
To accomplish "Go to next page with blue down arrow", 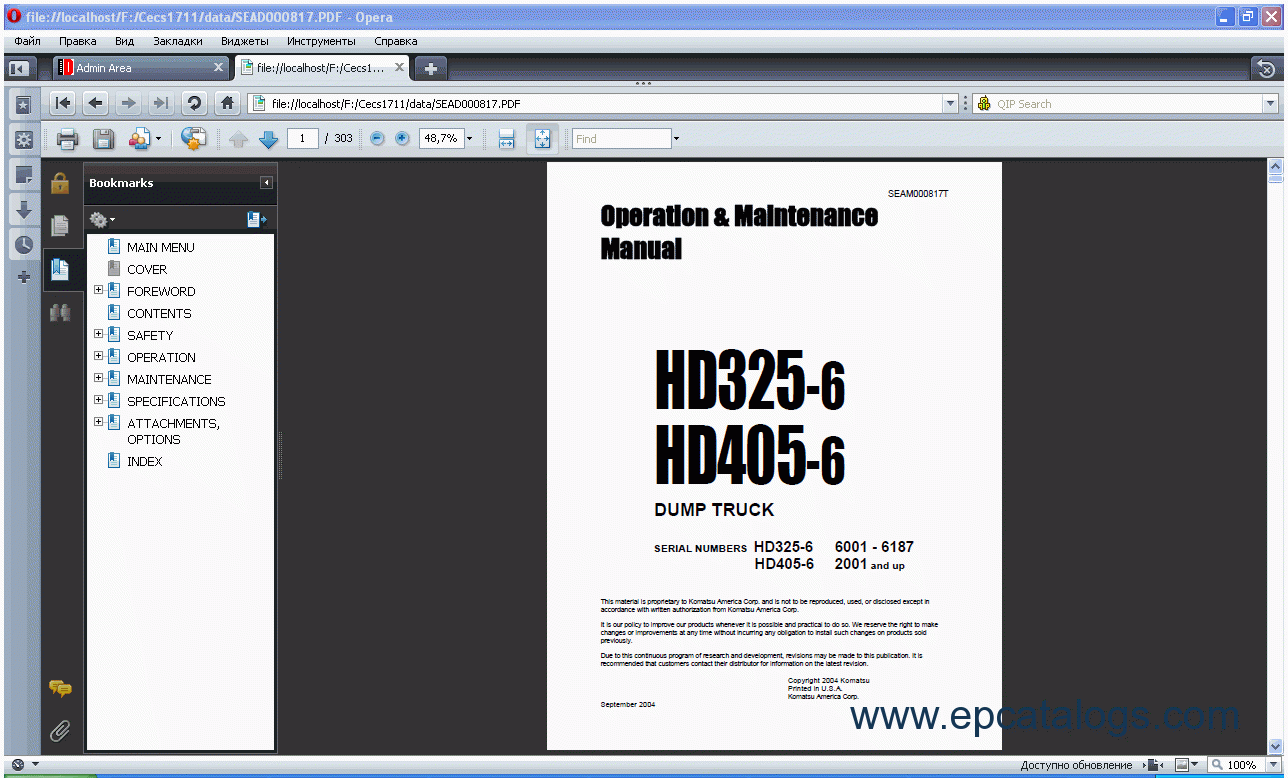I will [268, 139].
